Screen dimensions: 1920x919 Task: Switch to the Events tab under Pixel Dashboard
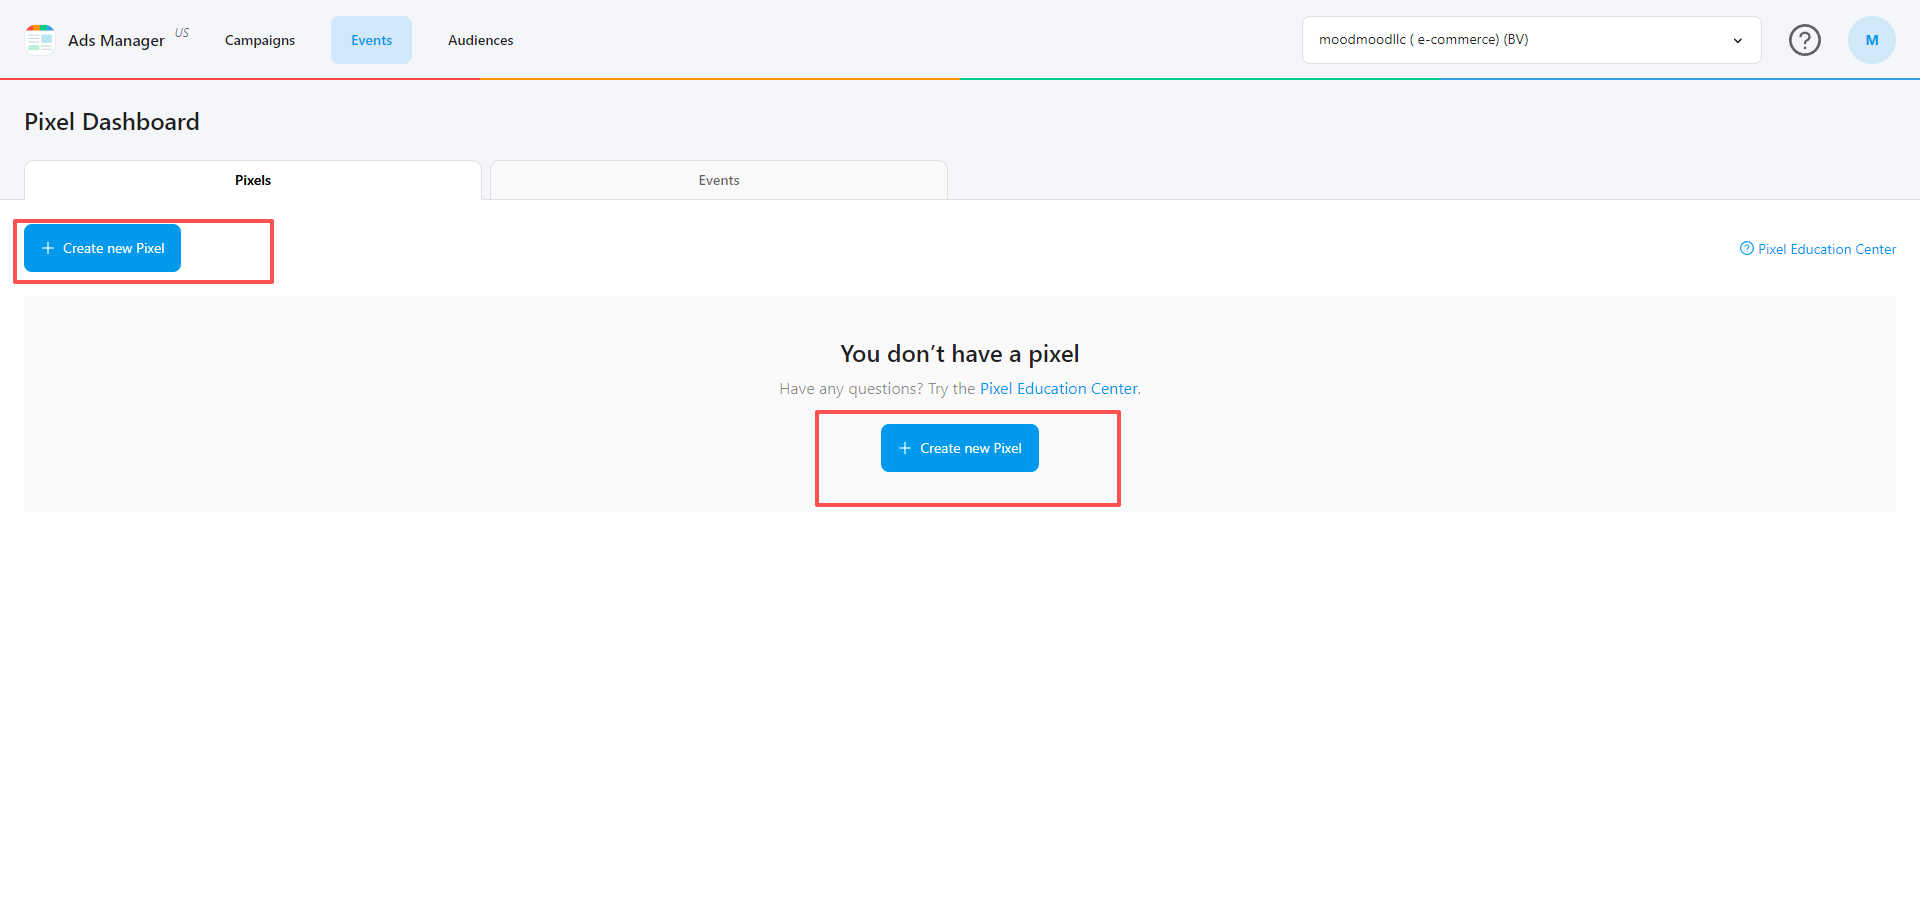[x=718, y=180]
